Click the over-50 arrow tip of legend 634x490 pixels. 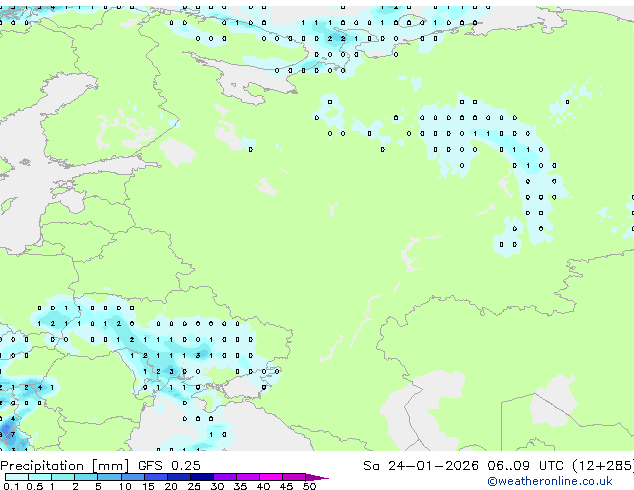317,477
